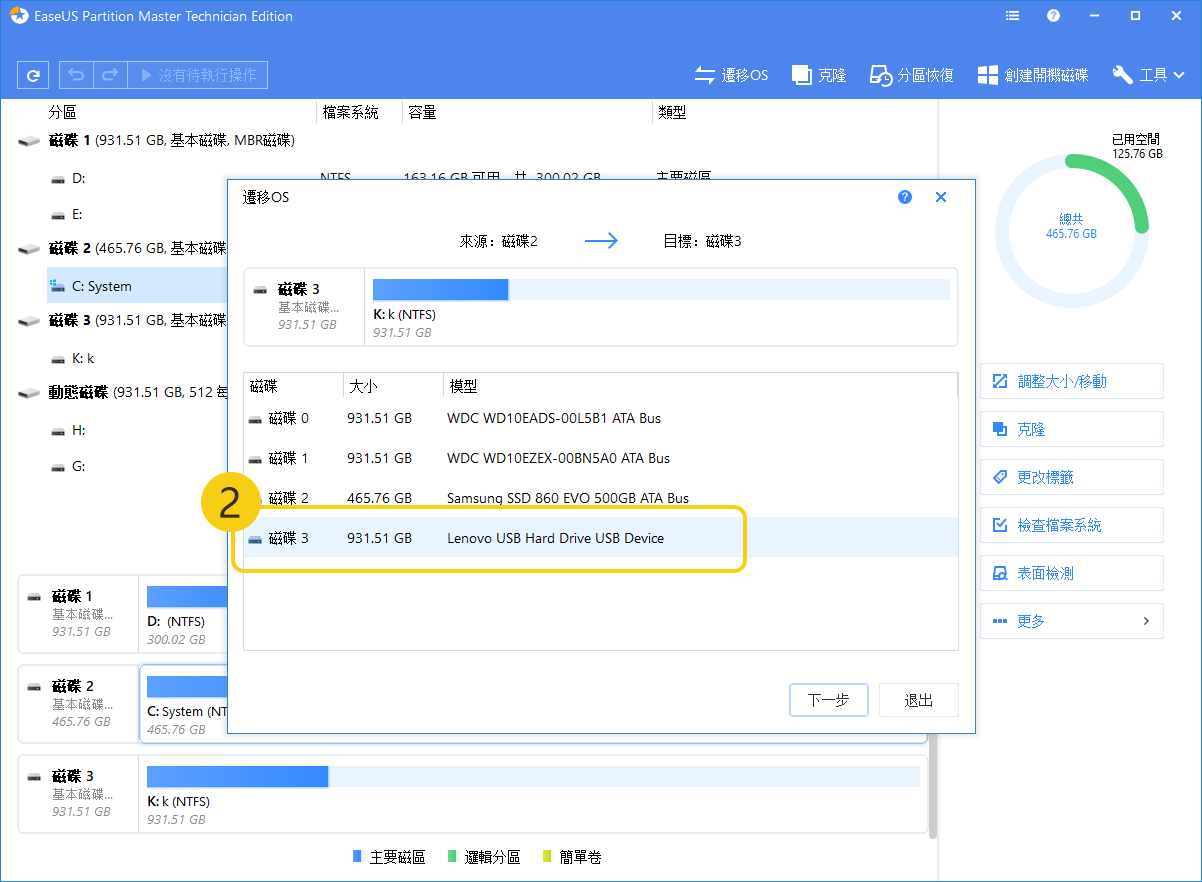Click 表面檢測 in right panel
This screenshot has height=882, width=1202.
coord(1071,573)
